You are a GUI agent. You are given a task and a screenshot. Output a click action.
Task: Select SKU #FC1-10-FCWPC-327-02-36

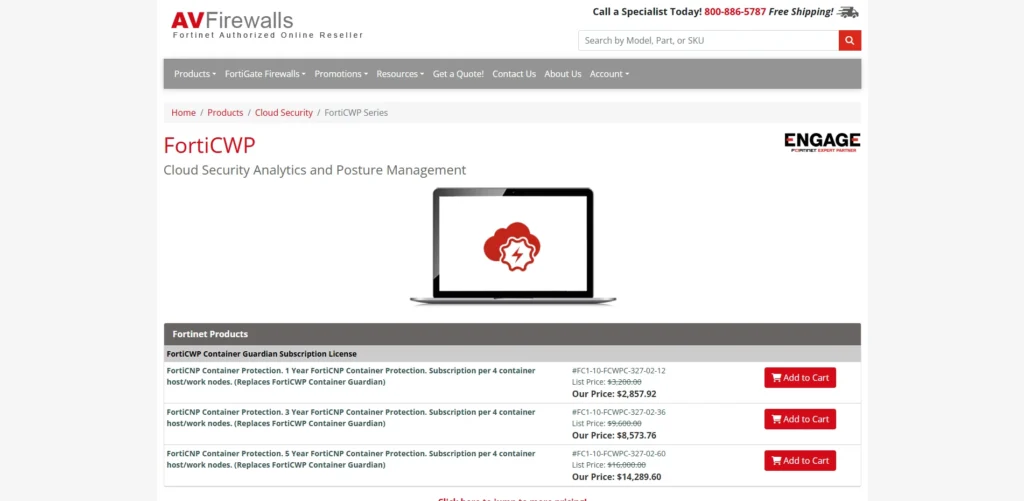pos(618,412)
